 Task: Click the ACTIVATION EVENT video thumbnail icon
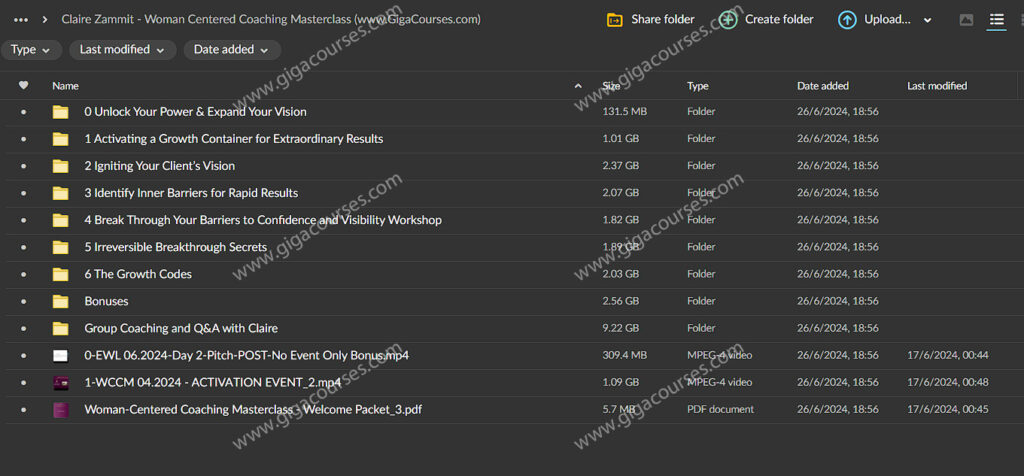point(61,382)
